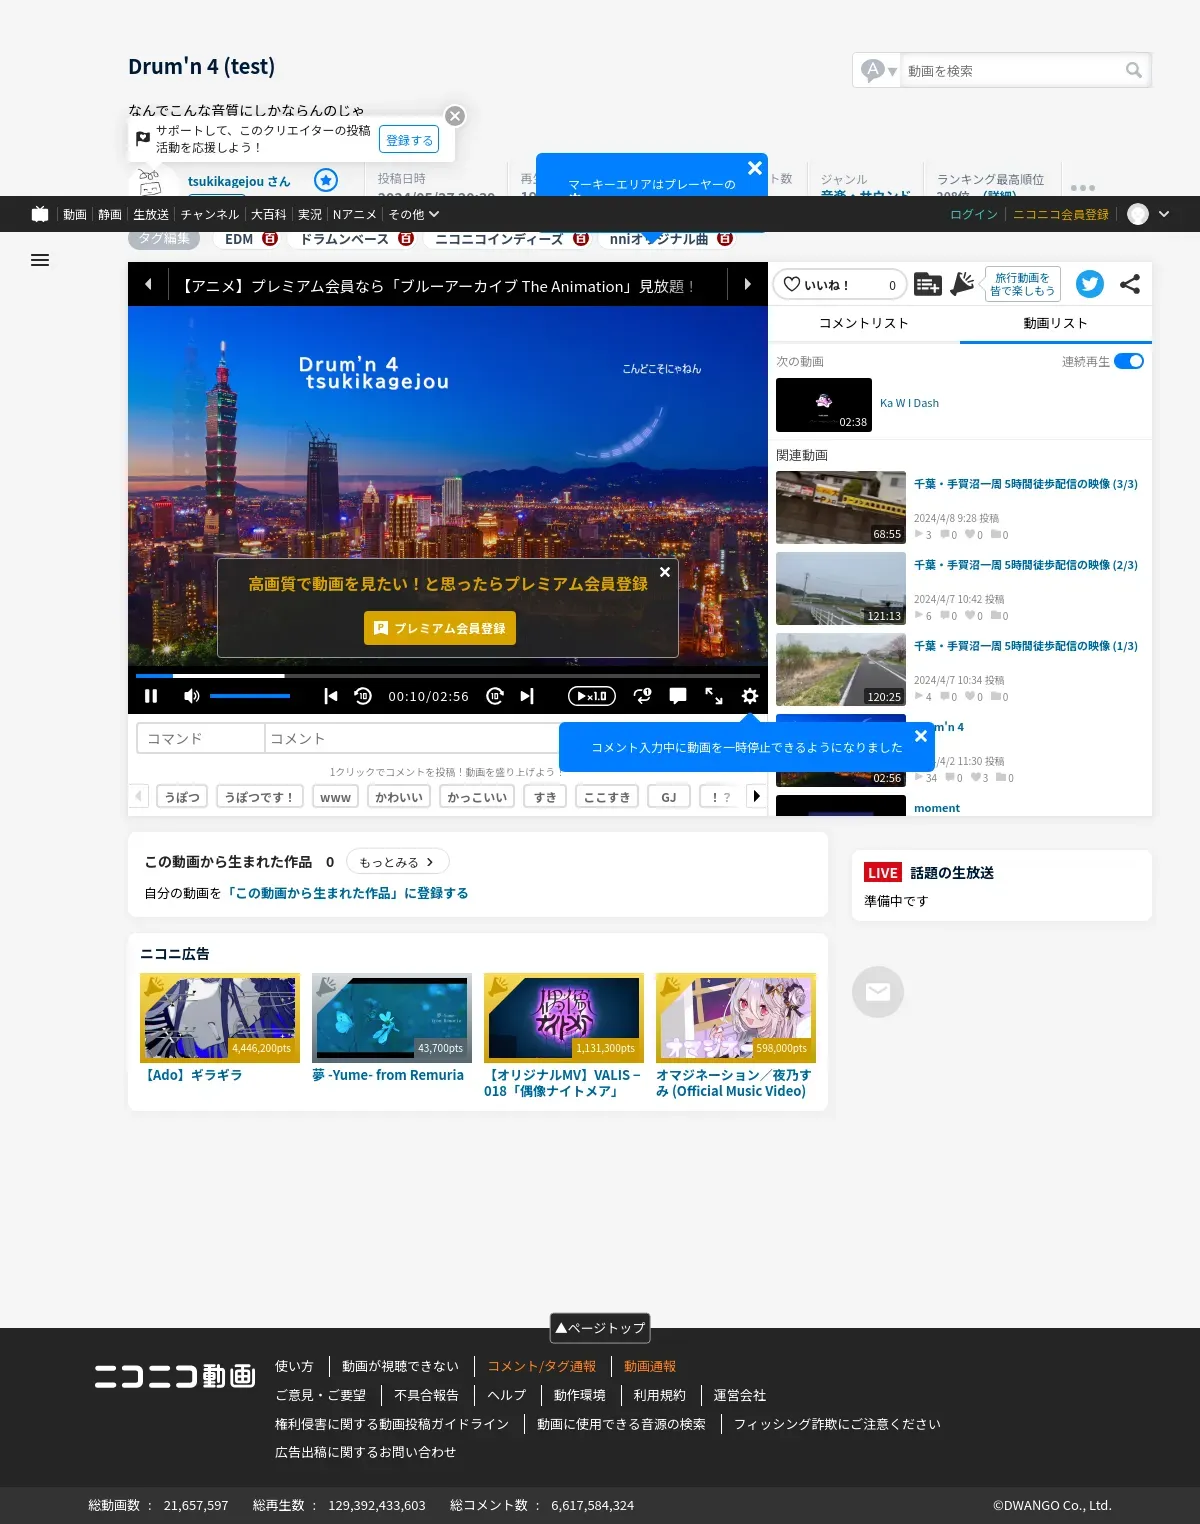Image resolution: width=1200 pixels, height=1524 pixels.
Task: Rewind 10 seconds in the player
Action: [363, 696]
